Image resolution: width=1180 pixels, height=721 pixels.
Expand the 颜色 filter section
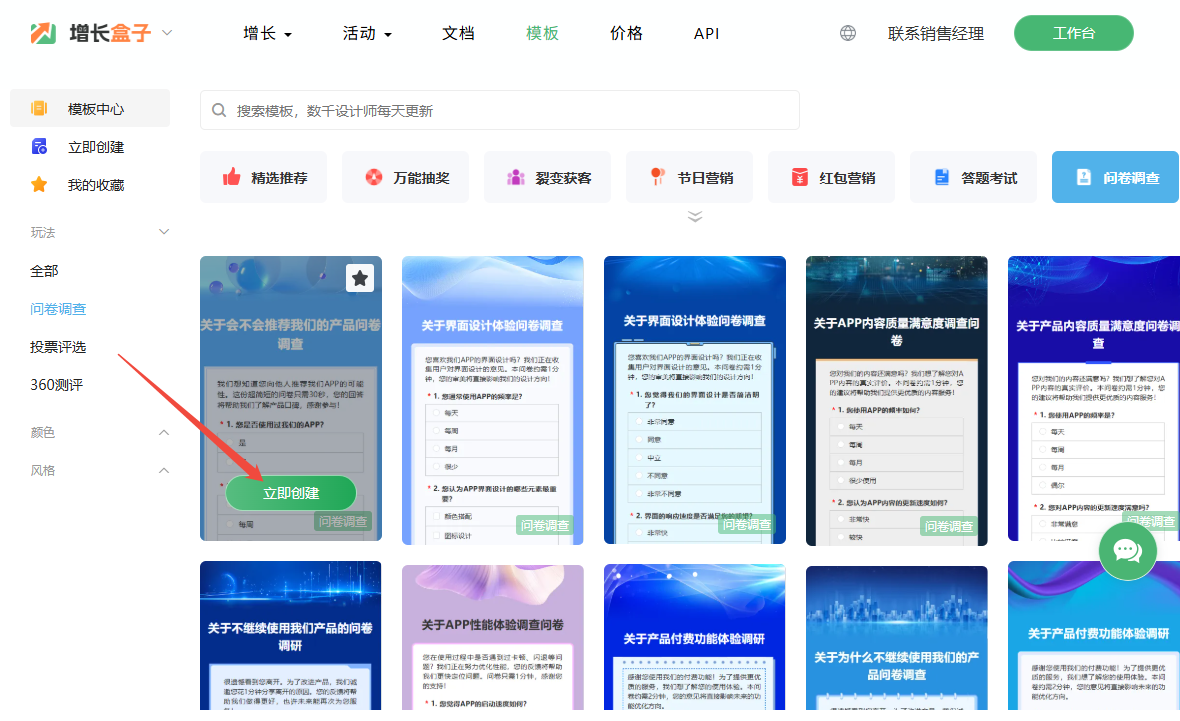click(x=165, y=432)
